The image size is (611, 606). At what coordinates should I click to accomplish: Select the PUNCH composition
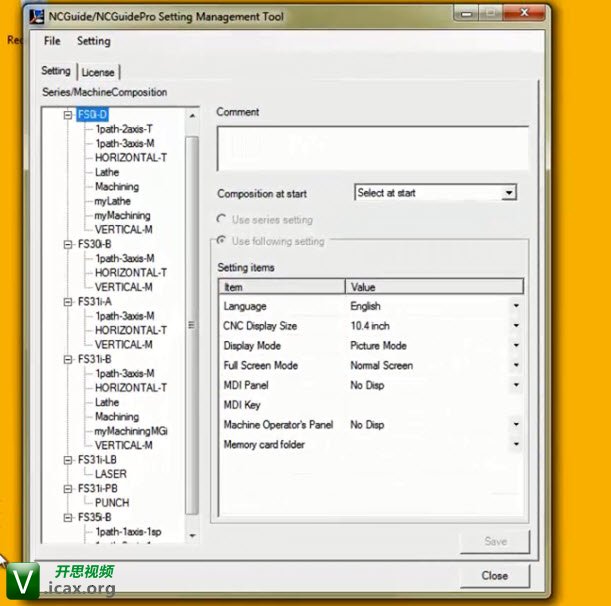(112, 503)
